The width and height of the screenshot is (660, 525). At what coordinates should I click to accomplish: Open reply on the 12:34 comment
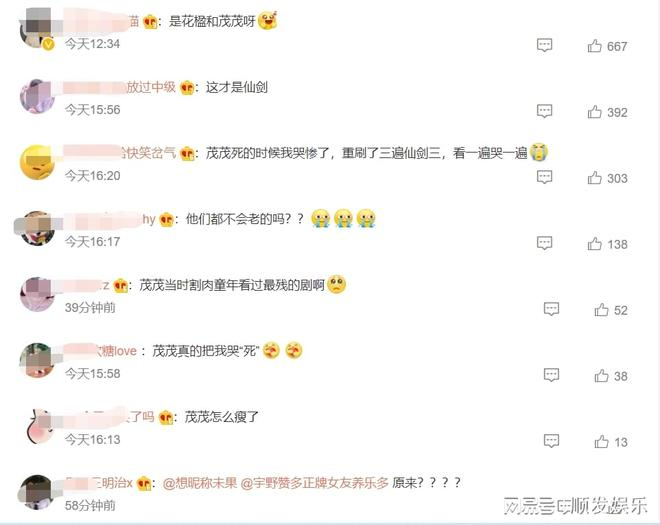[544, 45]
